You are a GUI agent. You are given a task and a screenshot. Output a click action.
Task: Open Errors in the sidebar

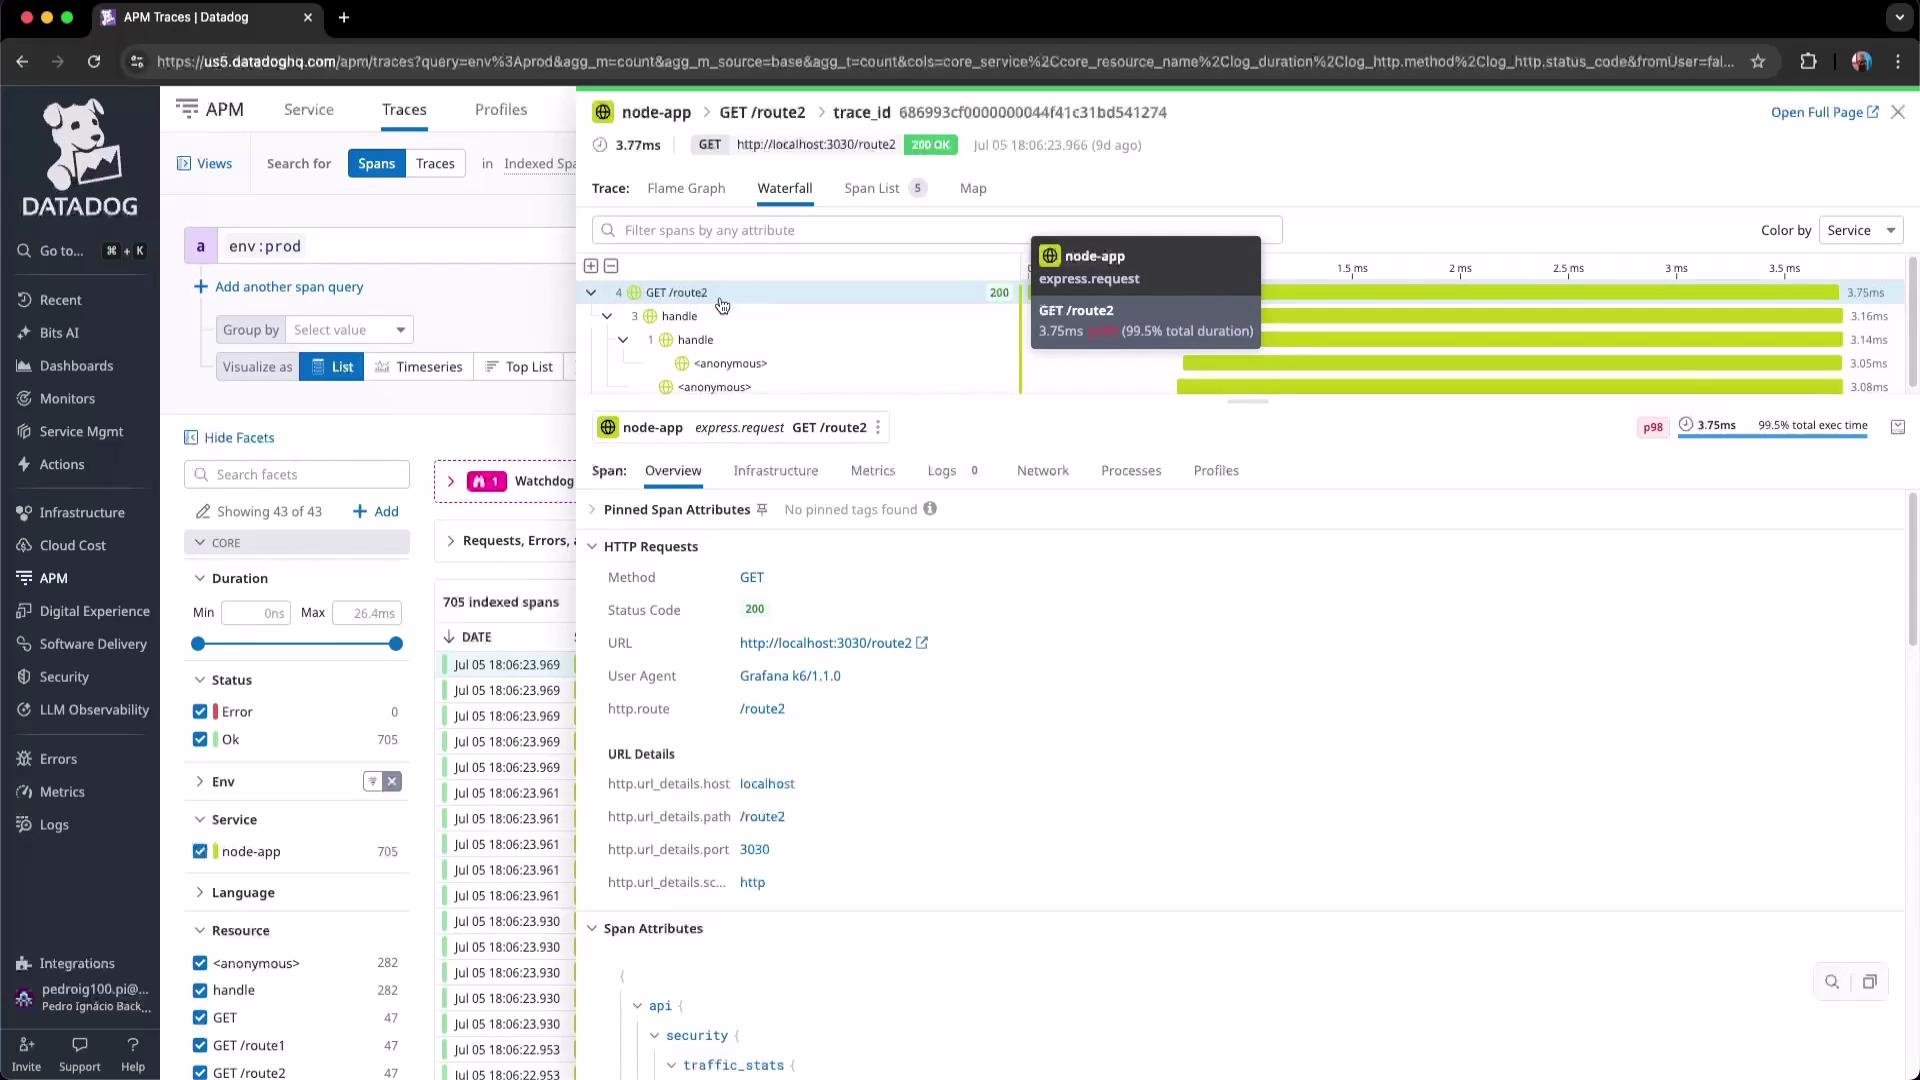point(58,760)
